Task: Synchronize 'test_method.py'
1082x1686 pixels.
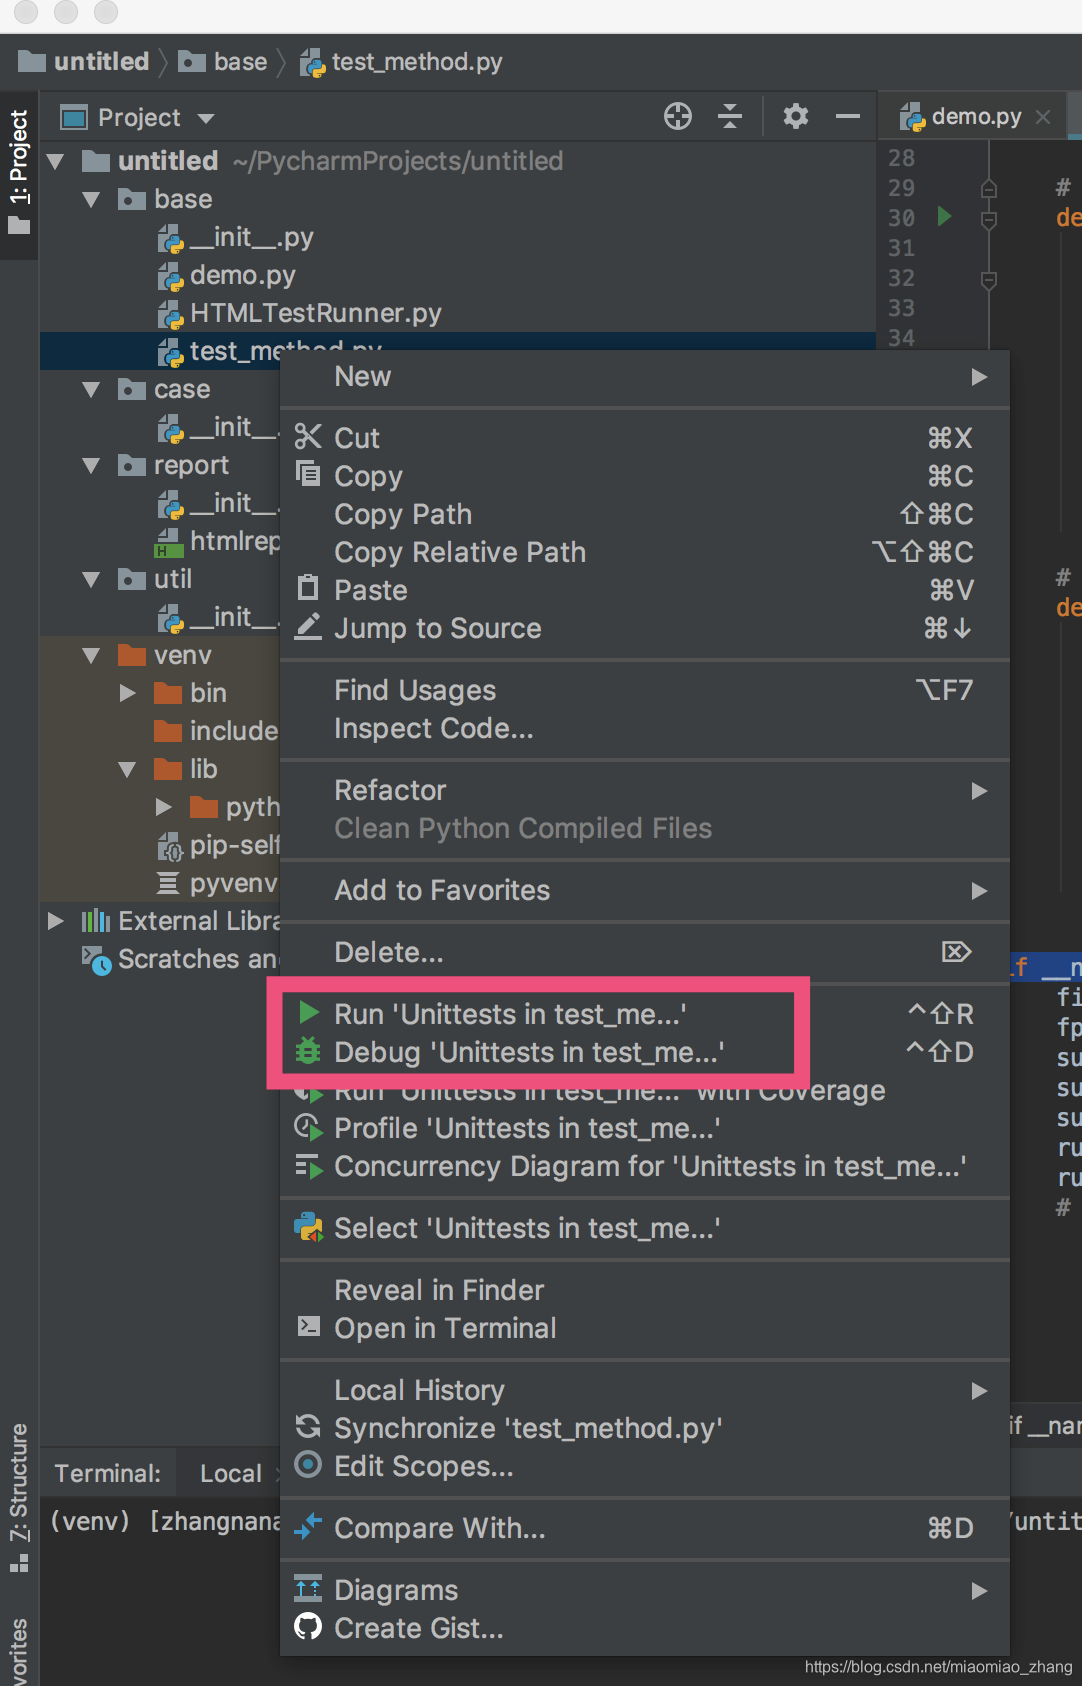Action: click(645, 1428)
